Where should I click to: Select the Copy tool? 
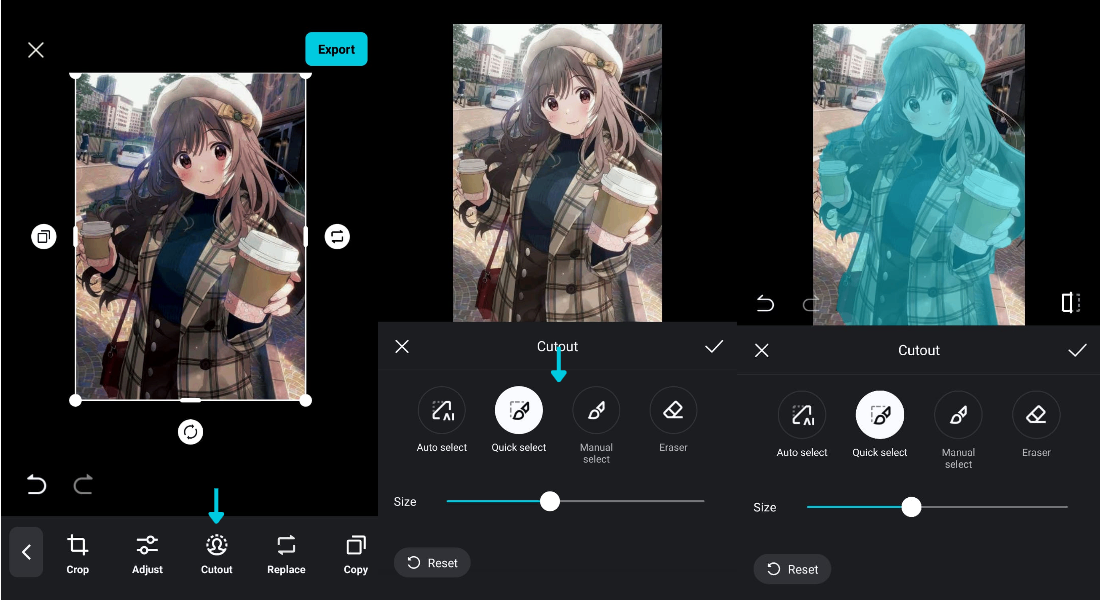(x=356, y=554)
